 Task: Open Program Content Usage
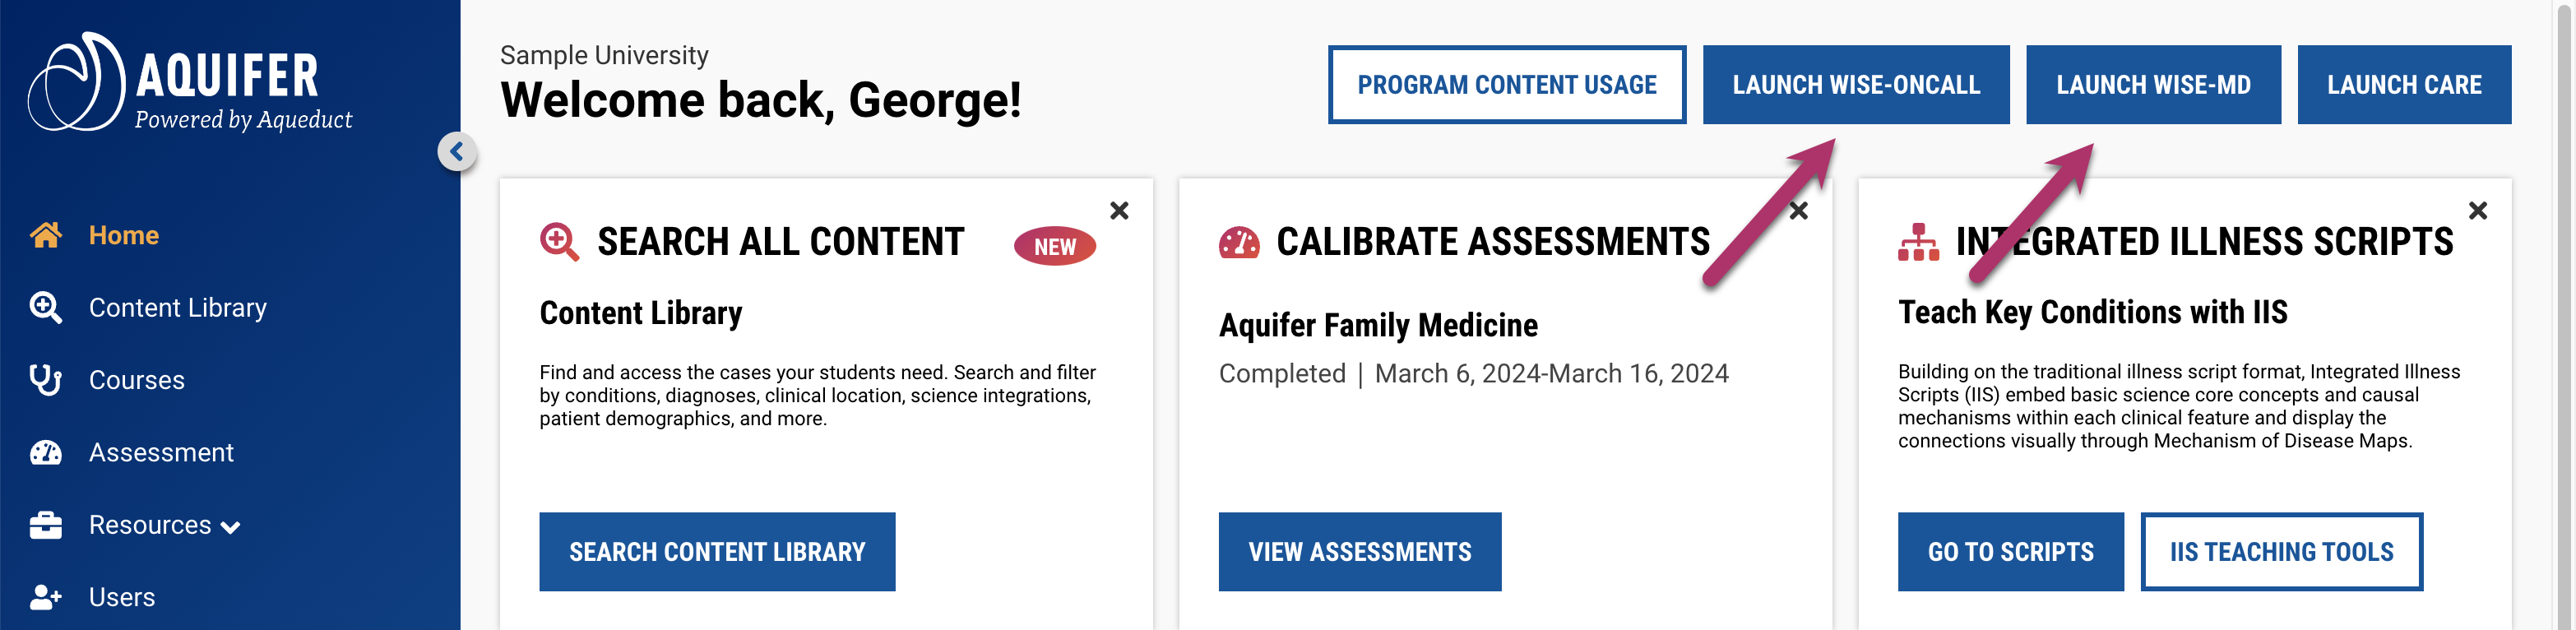pyautogui.click(x=1506, y=85)
